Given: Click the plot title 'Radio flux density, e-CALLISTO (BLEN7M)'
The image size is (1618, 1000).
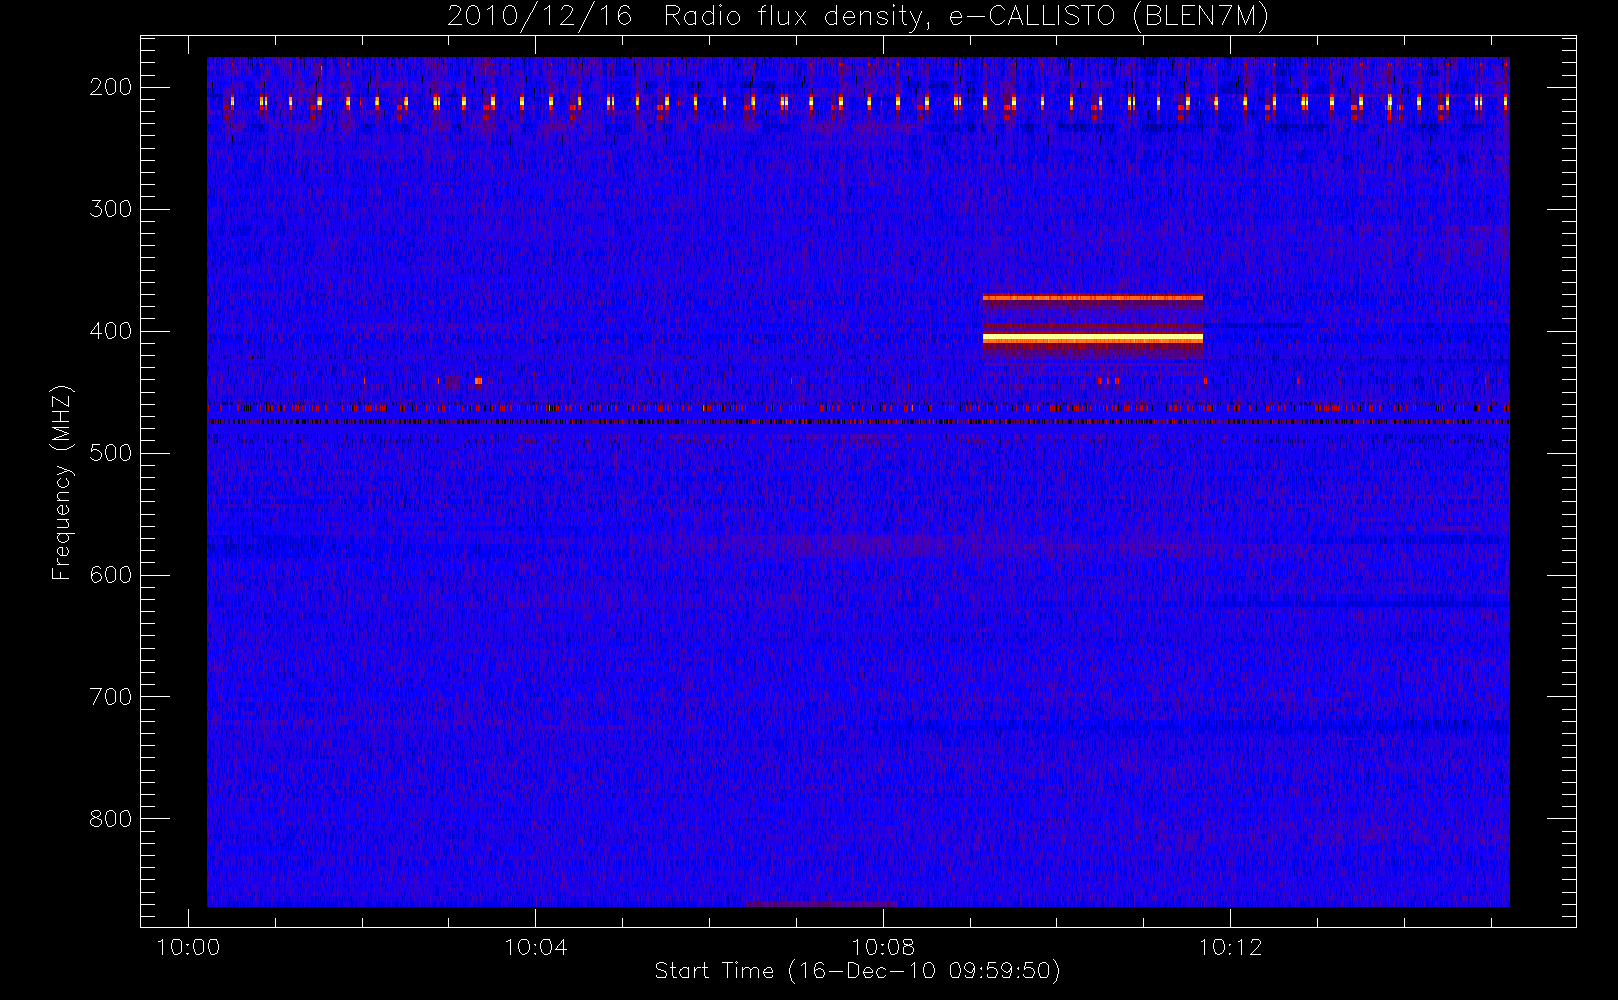Looking at the screenshot, I should pos(966,16).
